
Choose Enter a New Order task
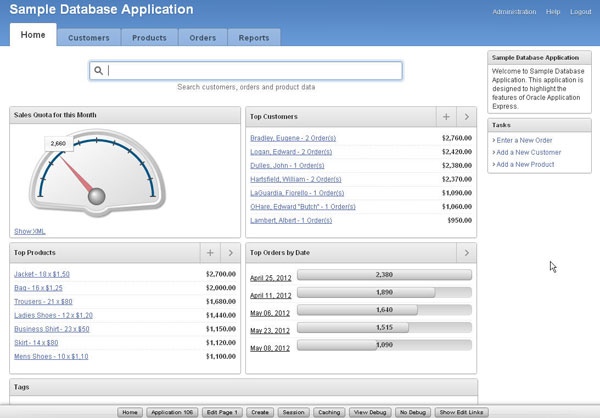(x=524, y=140)
